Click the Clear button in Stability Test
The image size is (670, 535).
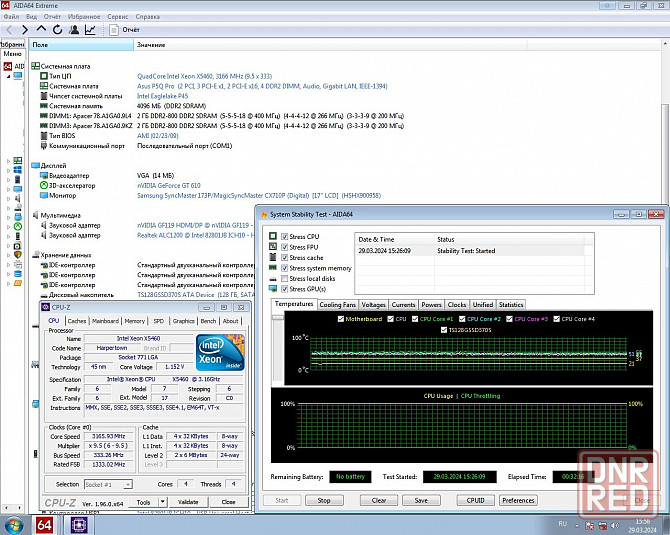pyautogui.click(x=379, y=500)
